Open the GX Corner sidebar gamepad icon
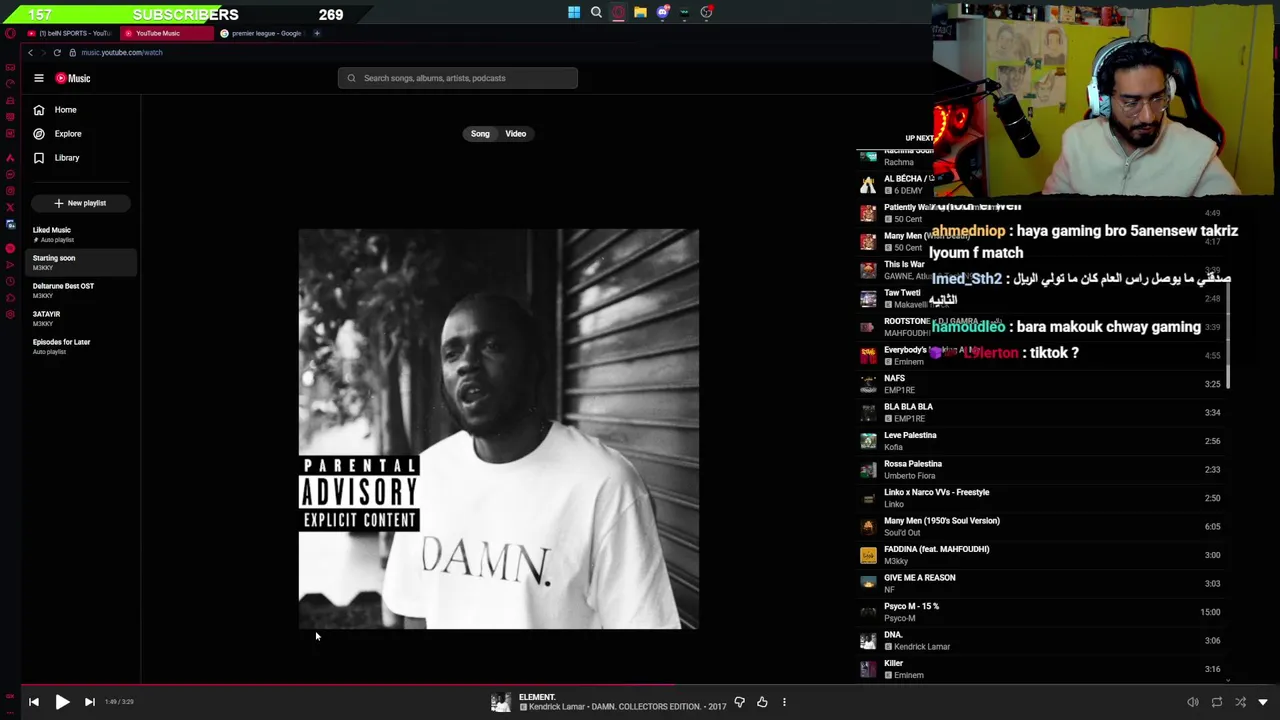The image size is (1280, 720). [10, 67]
